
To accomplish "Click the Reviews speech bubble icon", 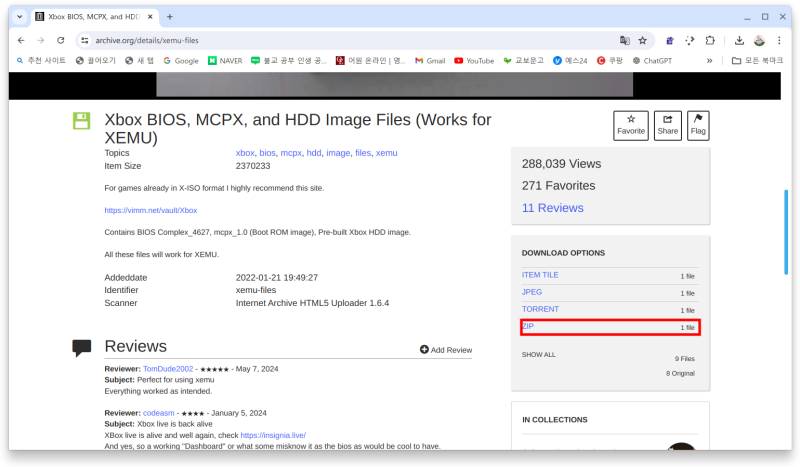I will 82,348.
